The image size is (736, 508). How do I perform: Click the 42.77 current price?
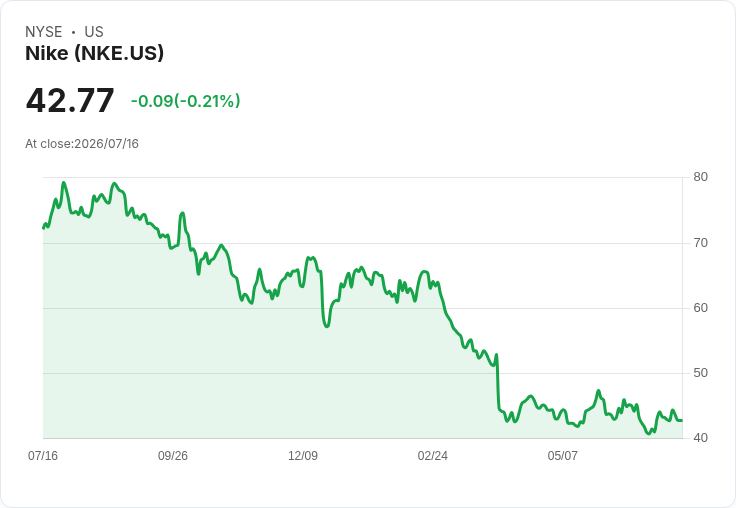point(70,100)
